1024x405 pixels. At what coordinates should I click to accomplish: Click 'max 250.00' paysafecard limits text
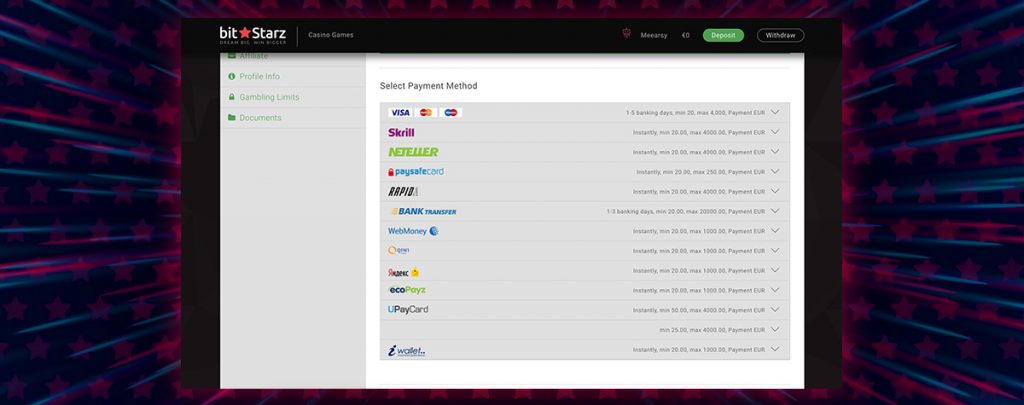coord(711,172)
